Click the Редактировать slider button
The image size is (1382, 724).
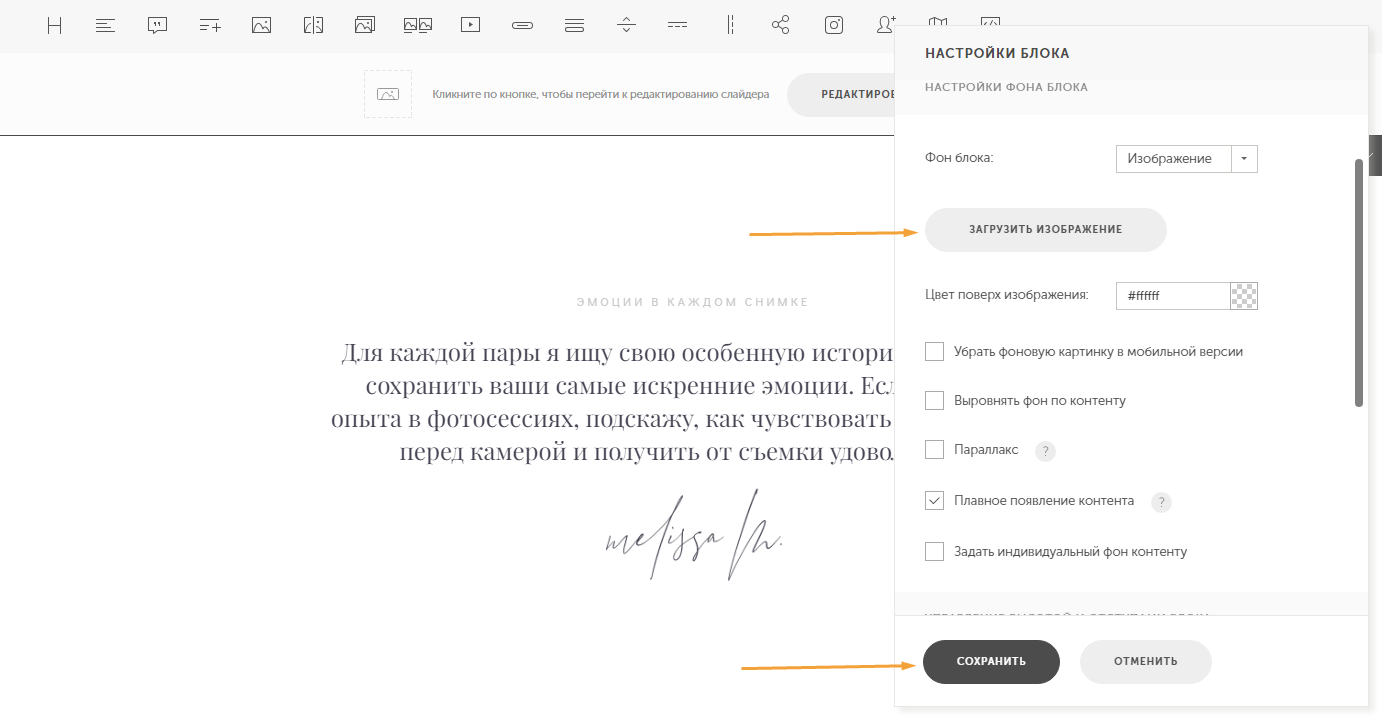click(x=841, y=94)
